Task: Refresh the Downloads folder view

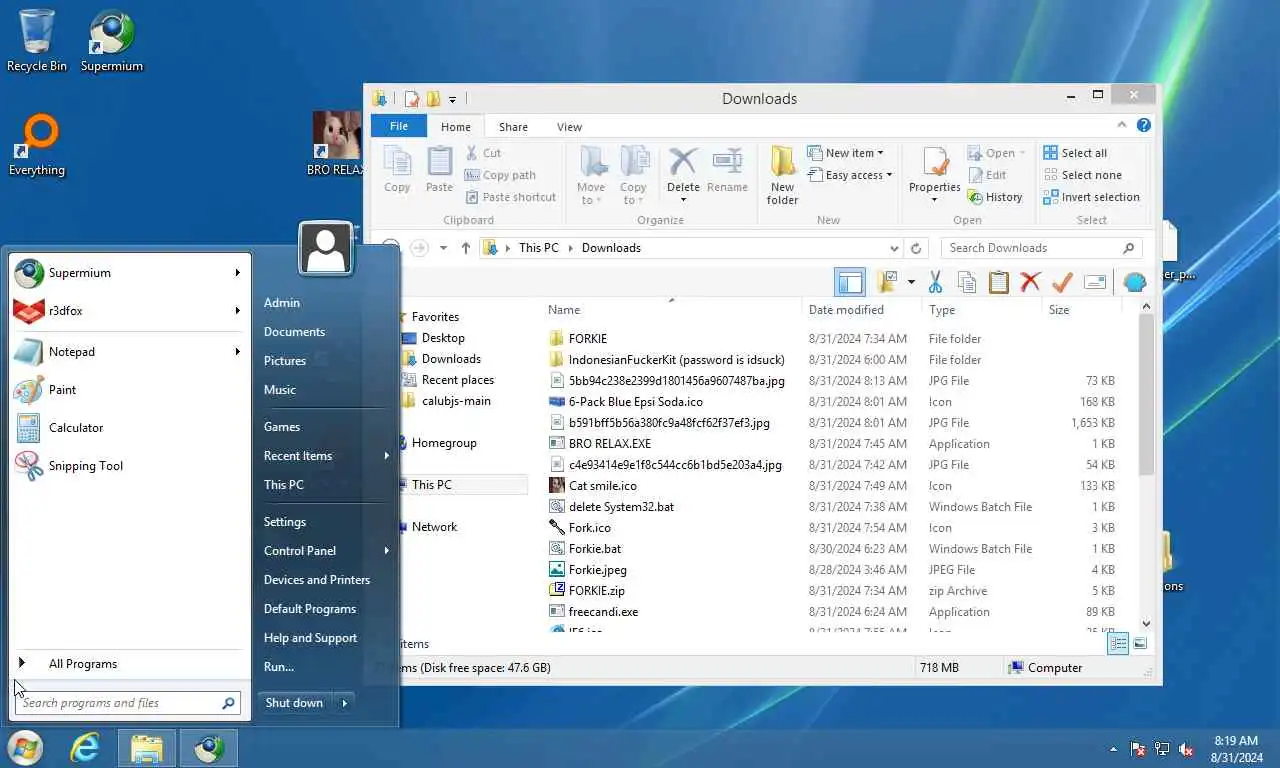Action: 916,248
